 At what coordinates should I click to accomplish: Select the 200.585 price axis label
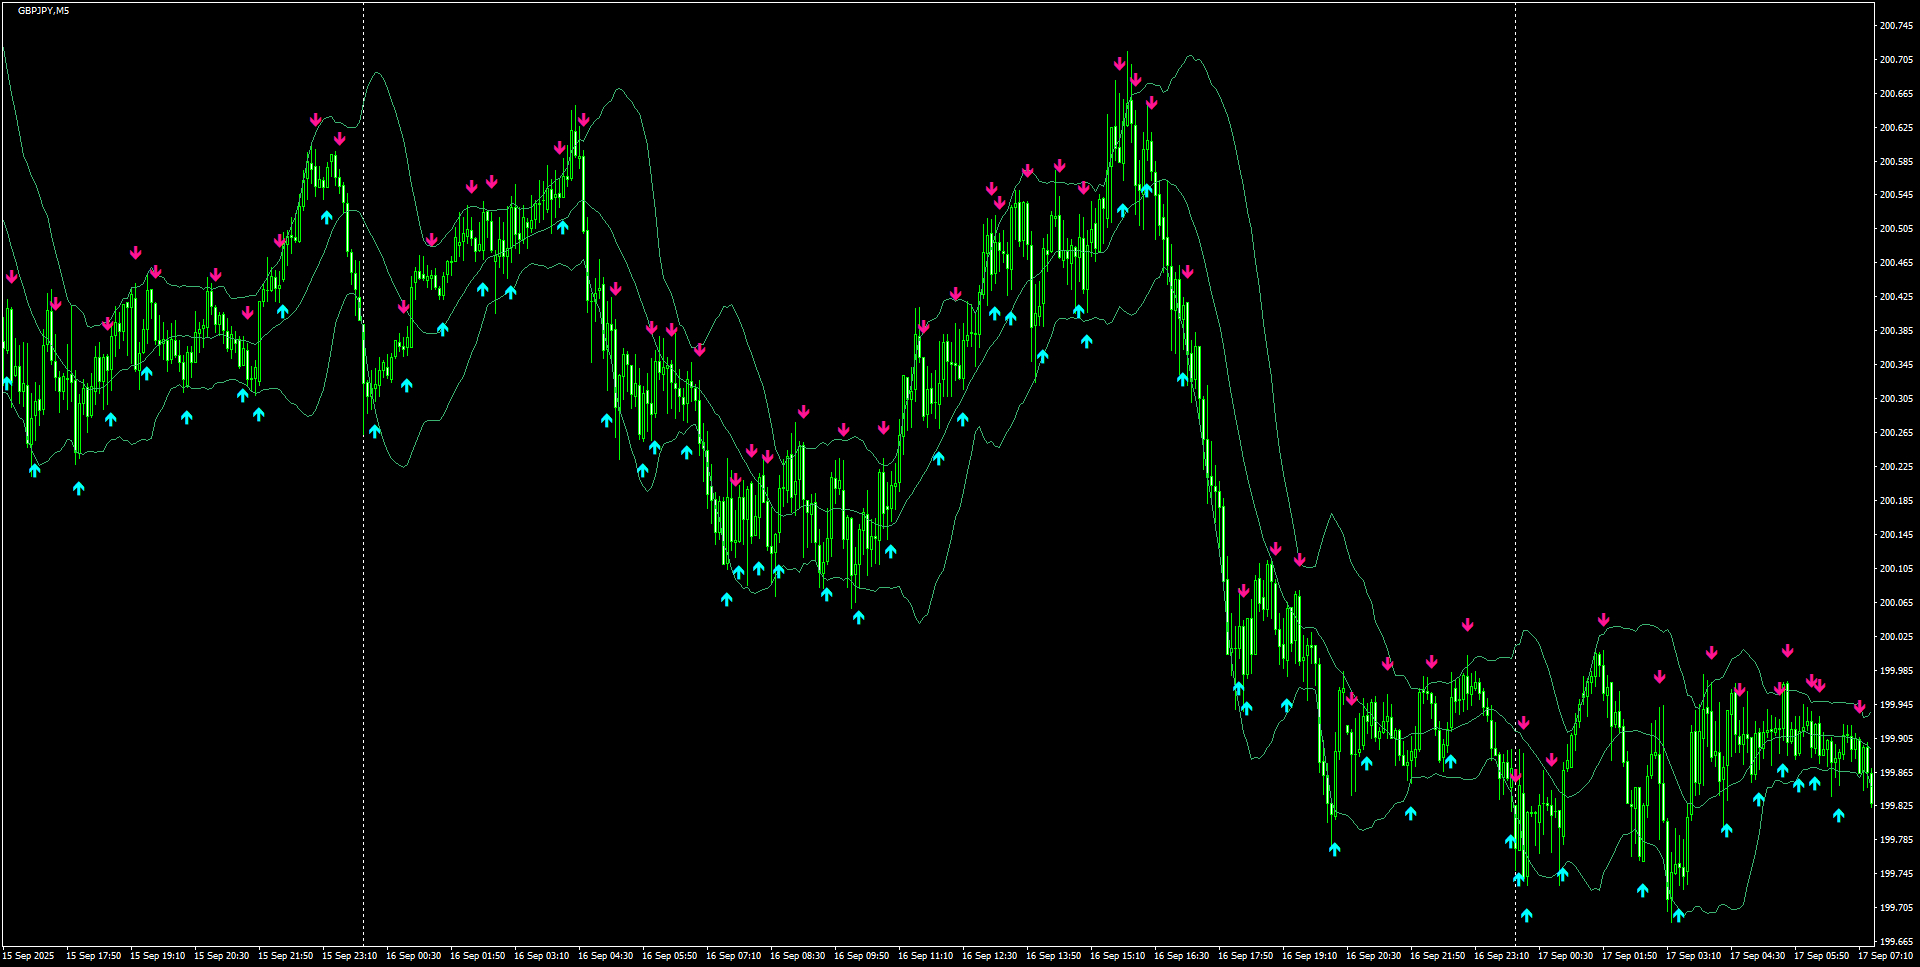[1896, 162]
